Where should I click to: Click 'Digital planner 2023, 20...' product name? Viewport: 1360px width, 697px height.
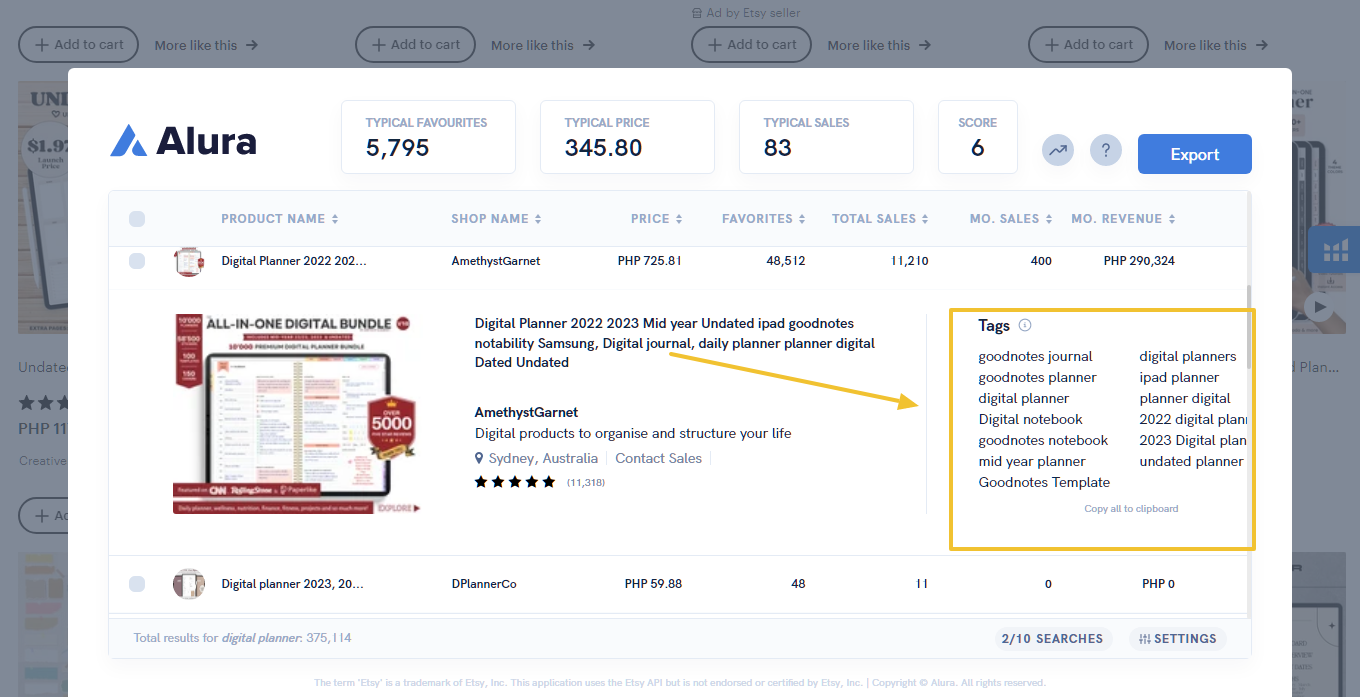[x=292, y=584]
